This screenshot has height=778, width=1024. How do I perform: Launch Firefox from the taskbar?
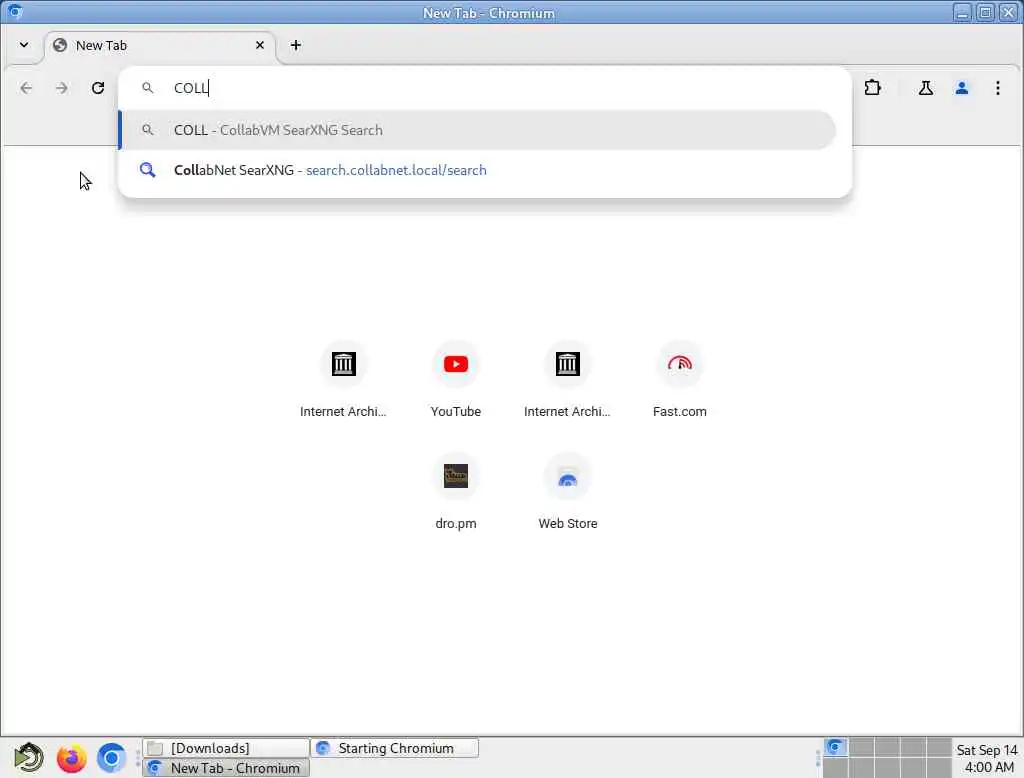(71, 758)
